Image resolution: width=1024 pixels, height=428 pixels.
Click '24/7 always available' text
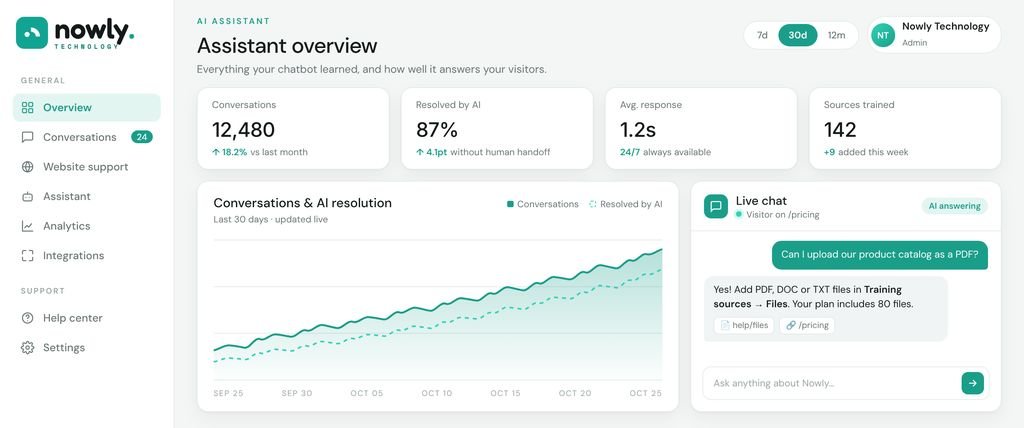click(665, 152)
